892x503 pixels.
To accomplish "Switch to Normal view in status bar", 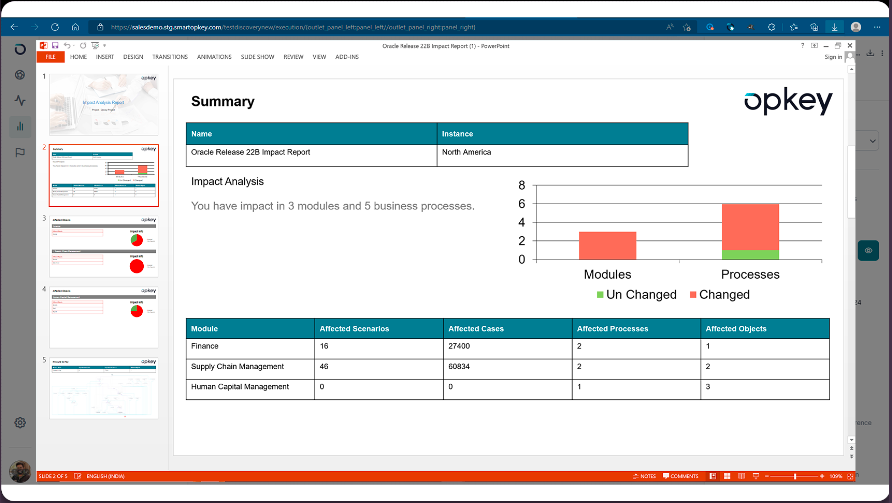I will (713, 476).
